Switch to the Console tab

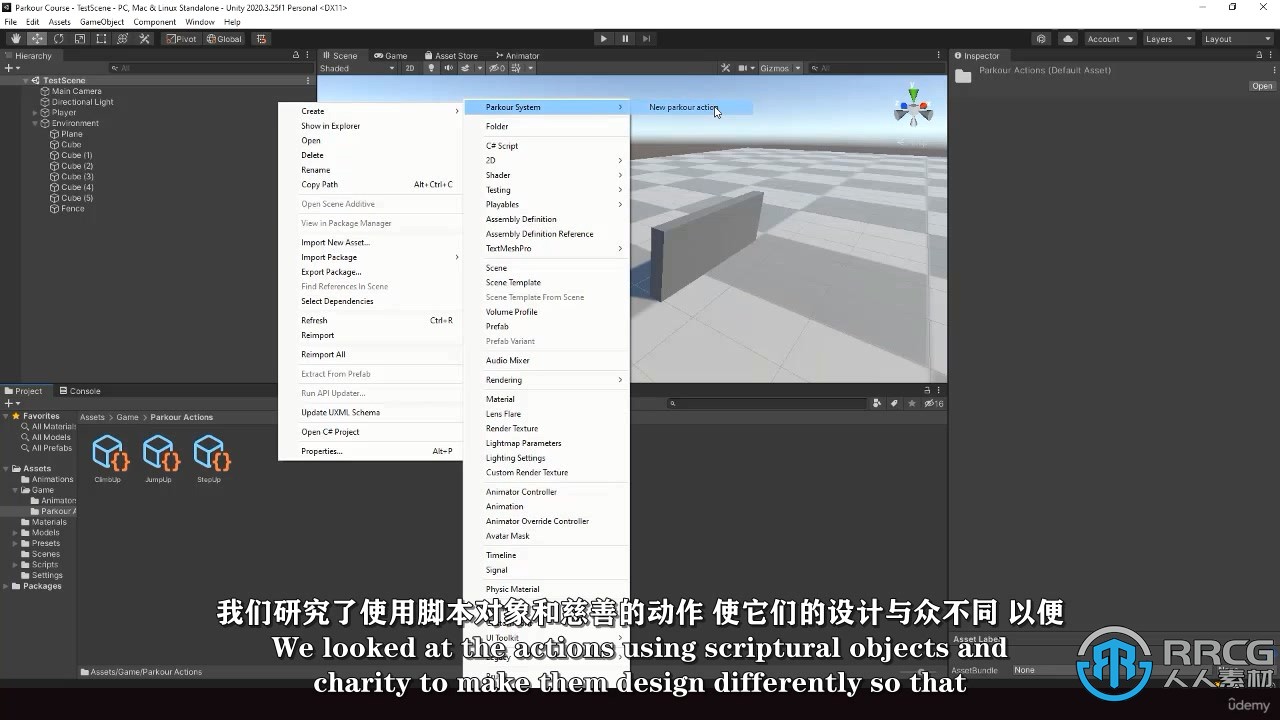(x=80, y=391)
